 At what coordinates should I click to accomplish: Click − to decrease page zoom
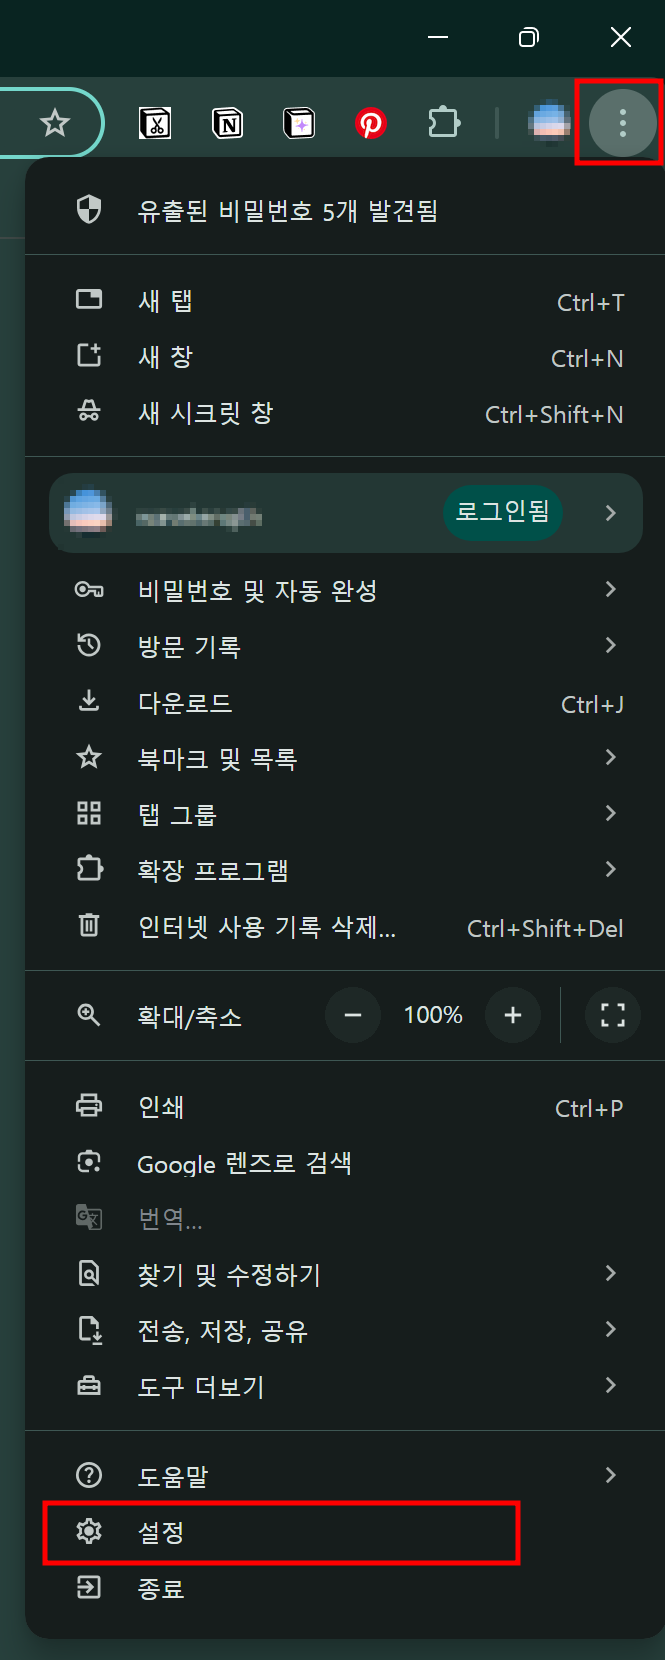[x=353, y=1015]
